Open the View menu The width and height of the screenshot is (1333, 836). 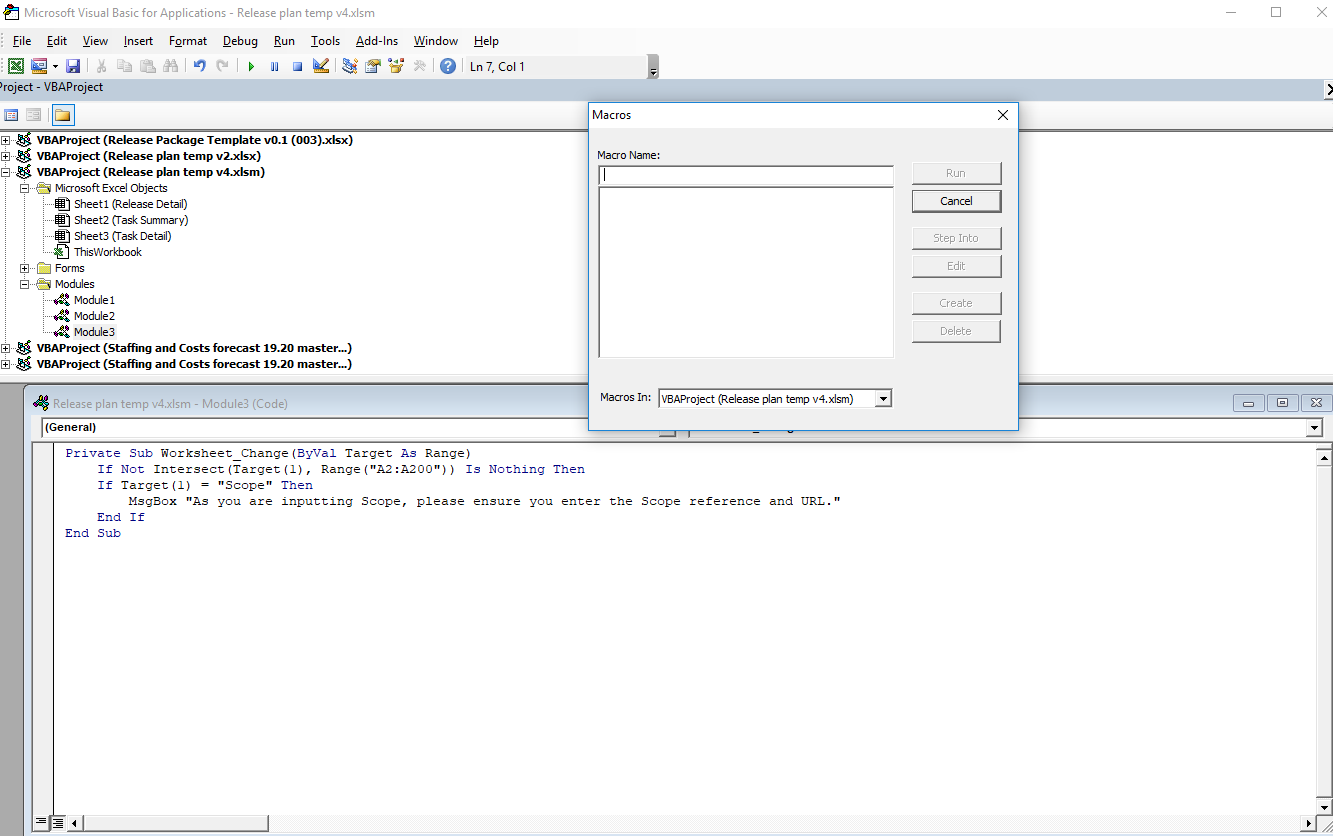(95, 41)
